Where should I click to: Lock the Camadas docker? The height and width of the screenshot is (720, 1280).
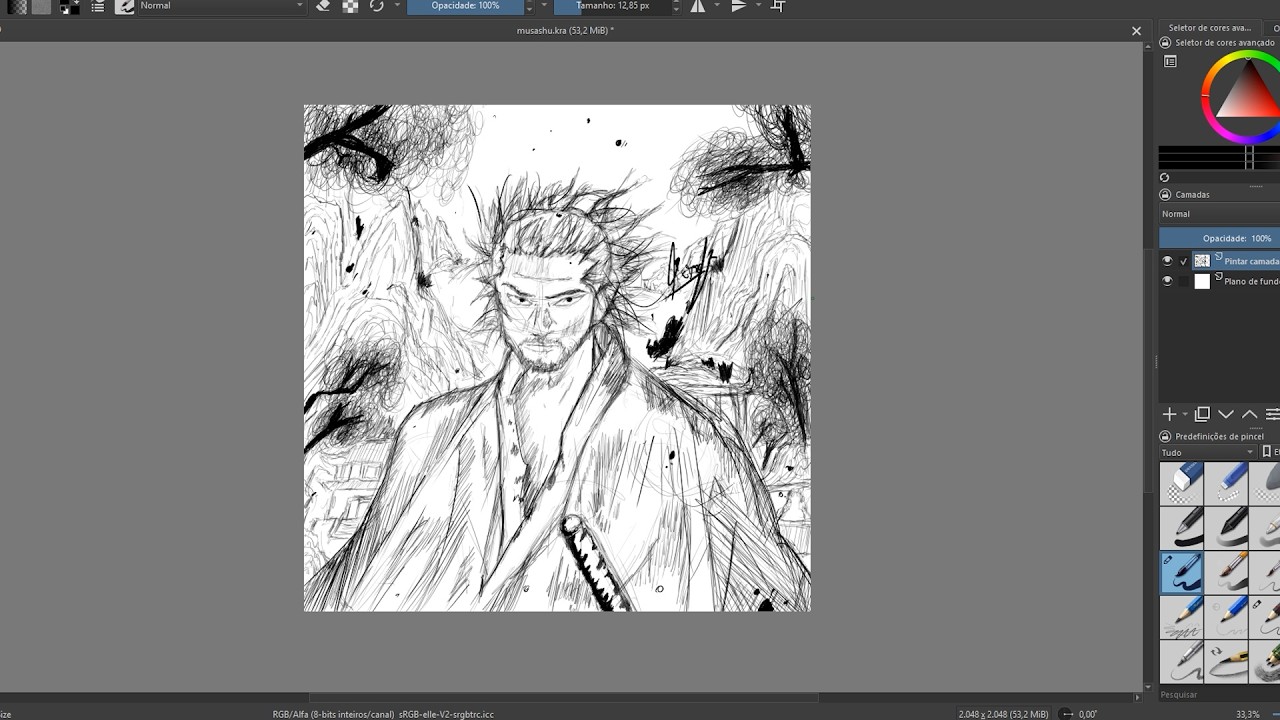point(1165,195)
